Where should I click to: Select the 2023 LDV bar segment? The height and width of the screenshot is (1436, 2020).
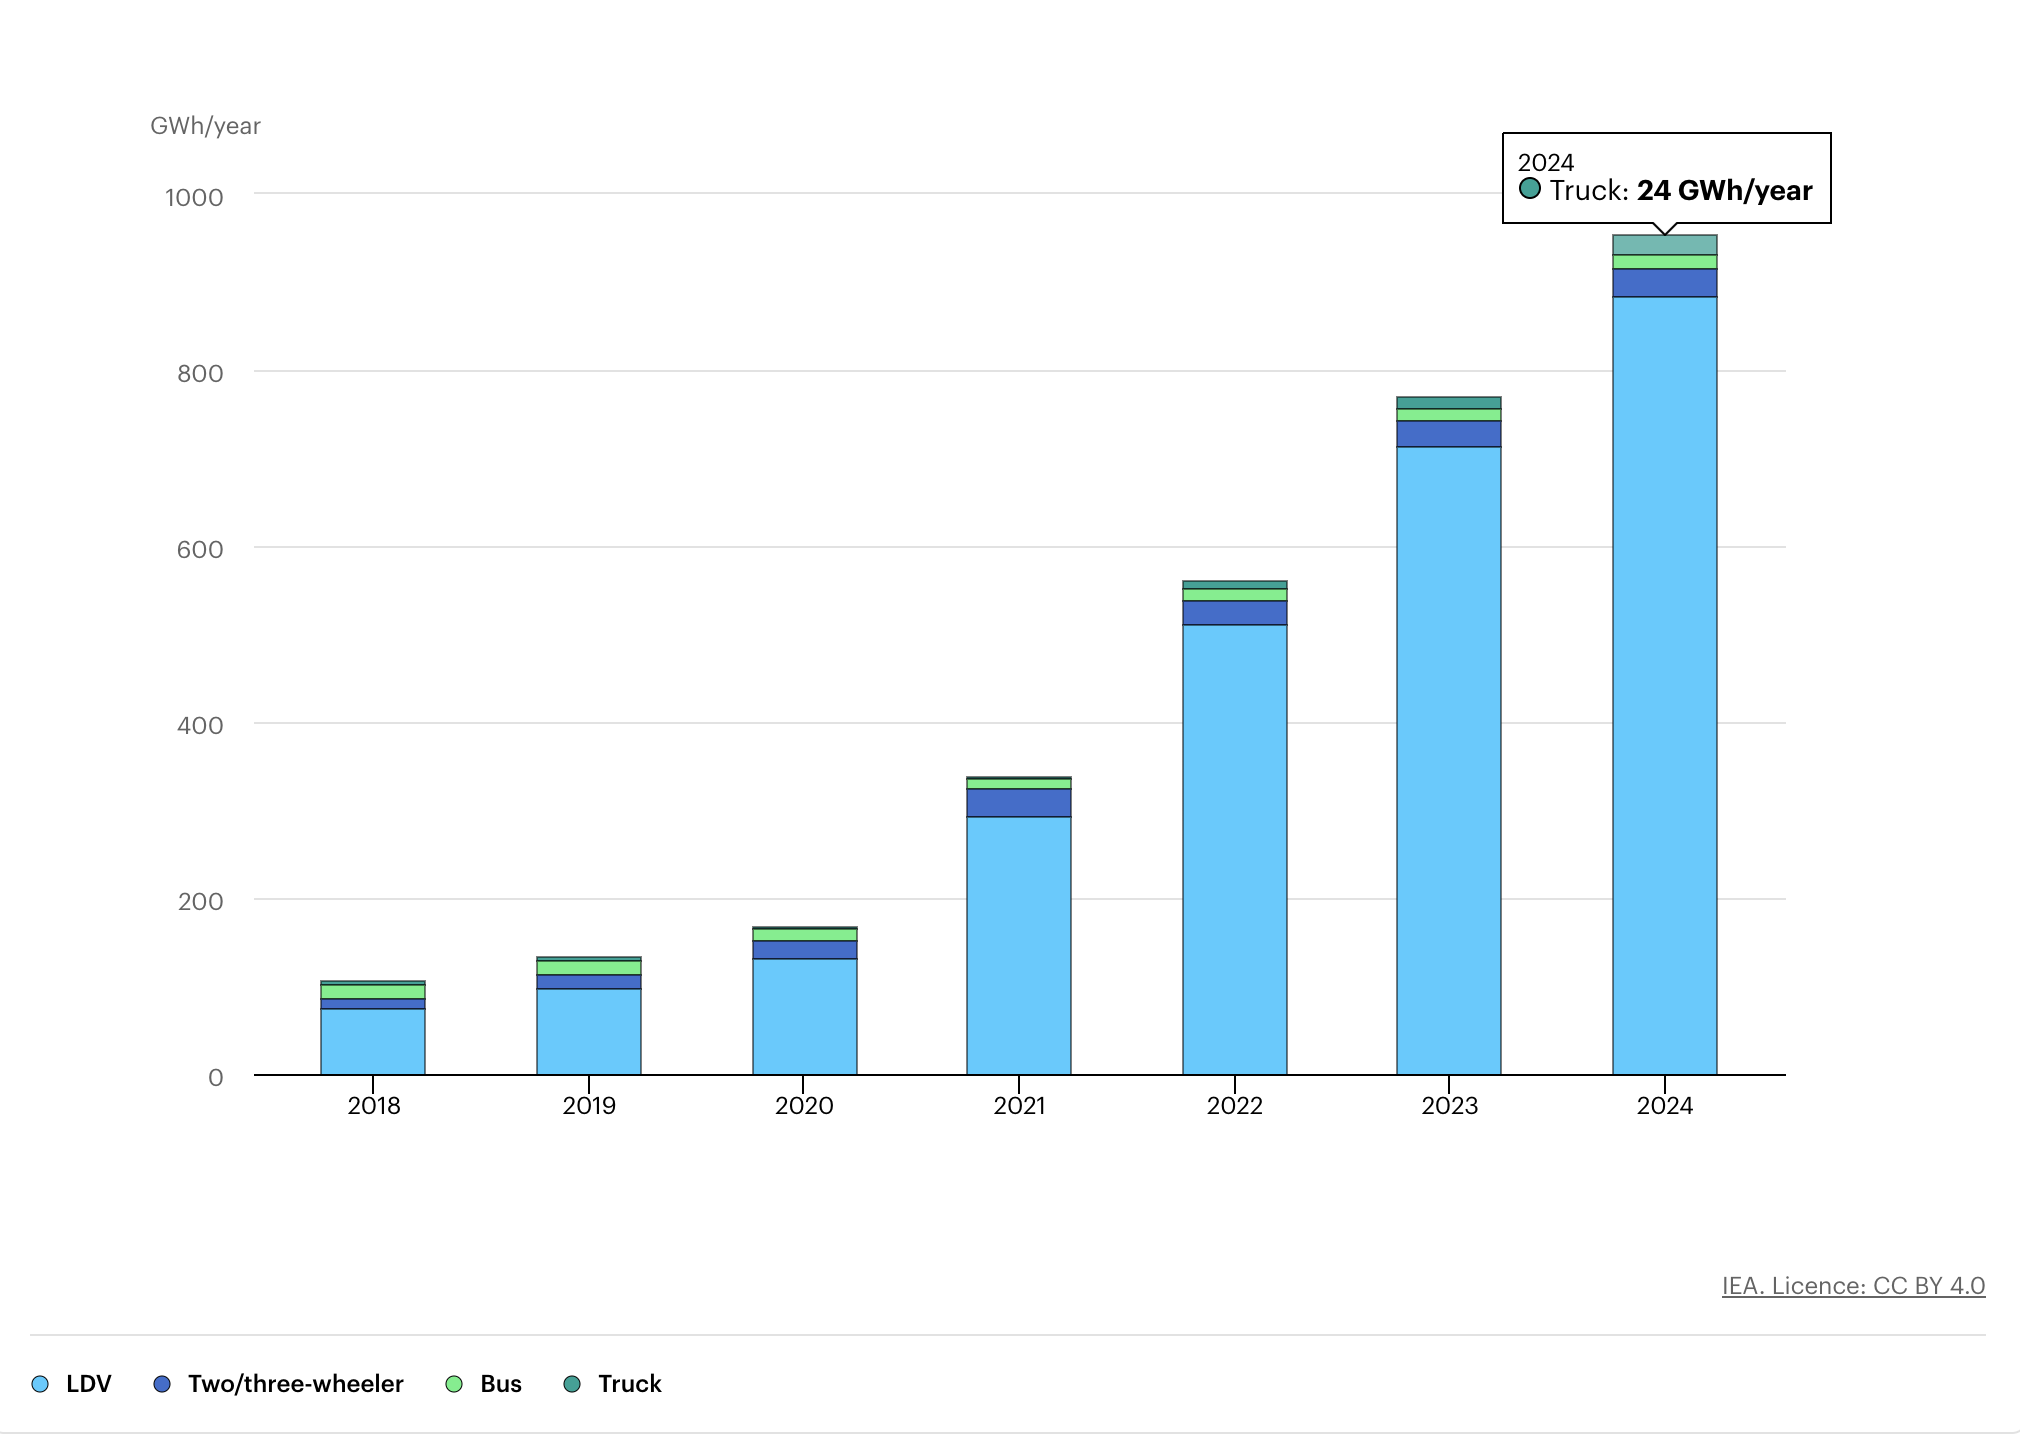[x=1448, y=760]
